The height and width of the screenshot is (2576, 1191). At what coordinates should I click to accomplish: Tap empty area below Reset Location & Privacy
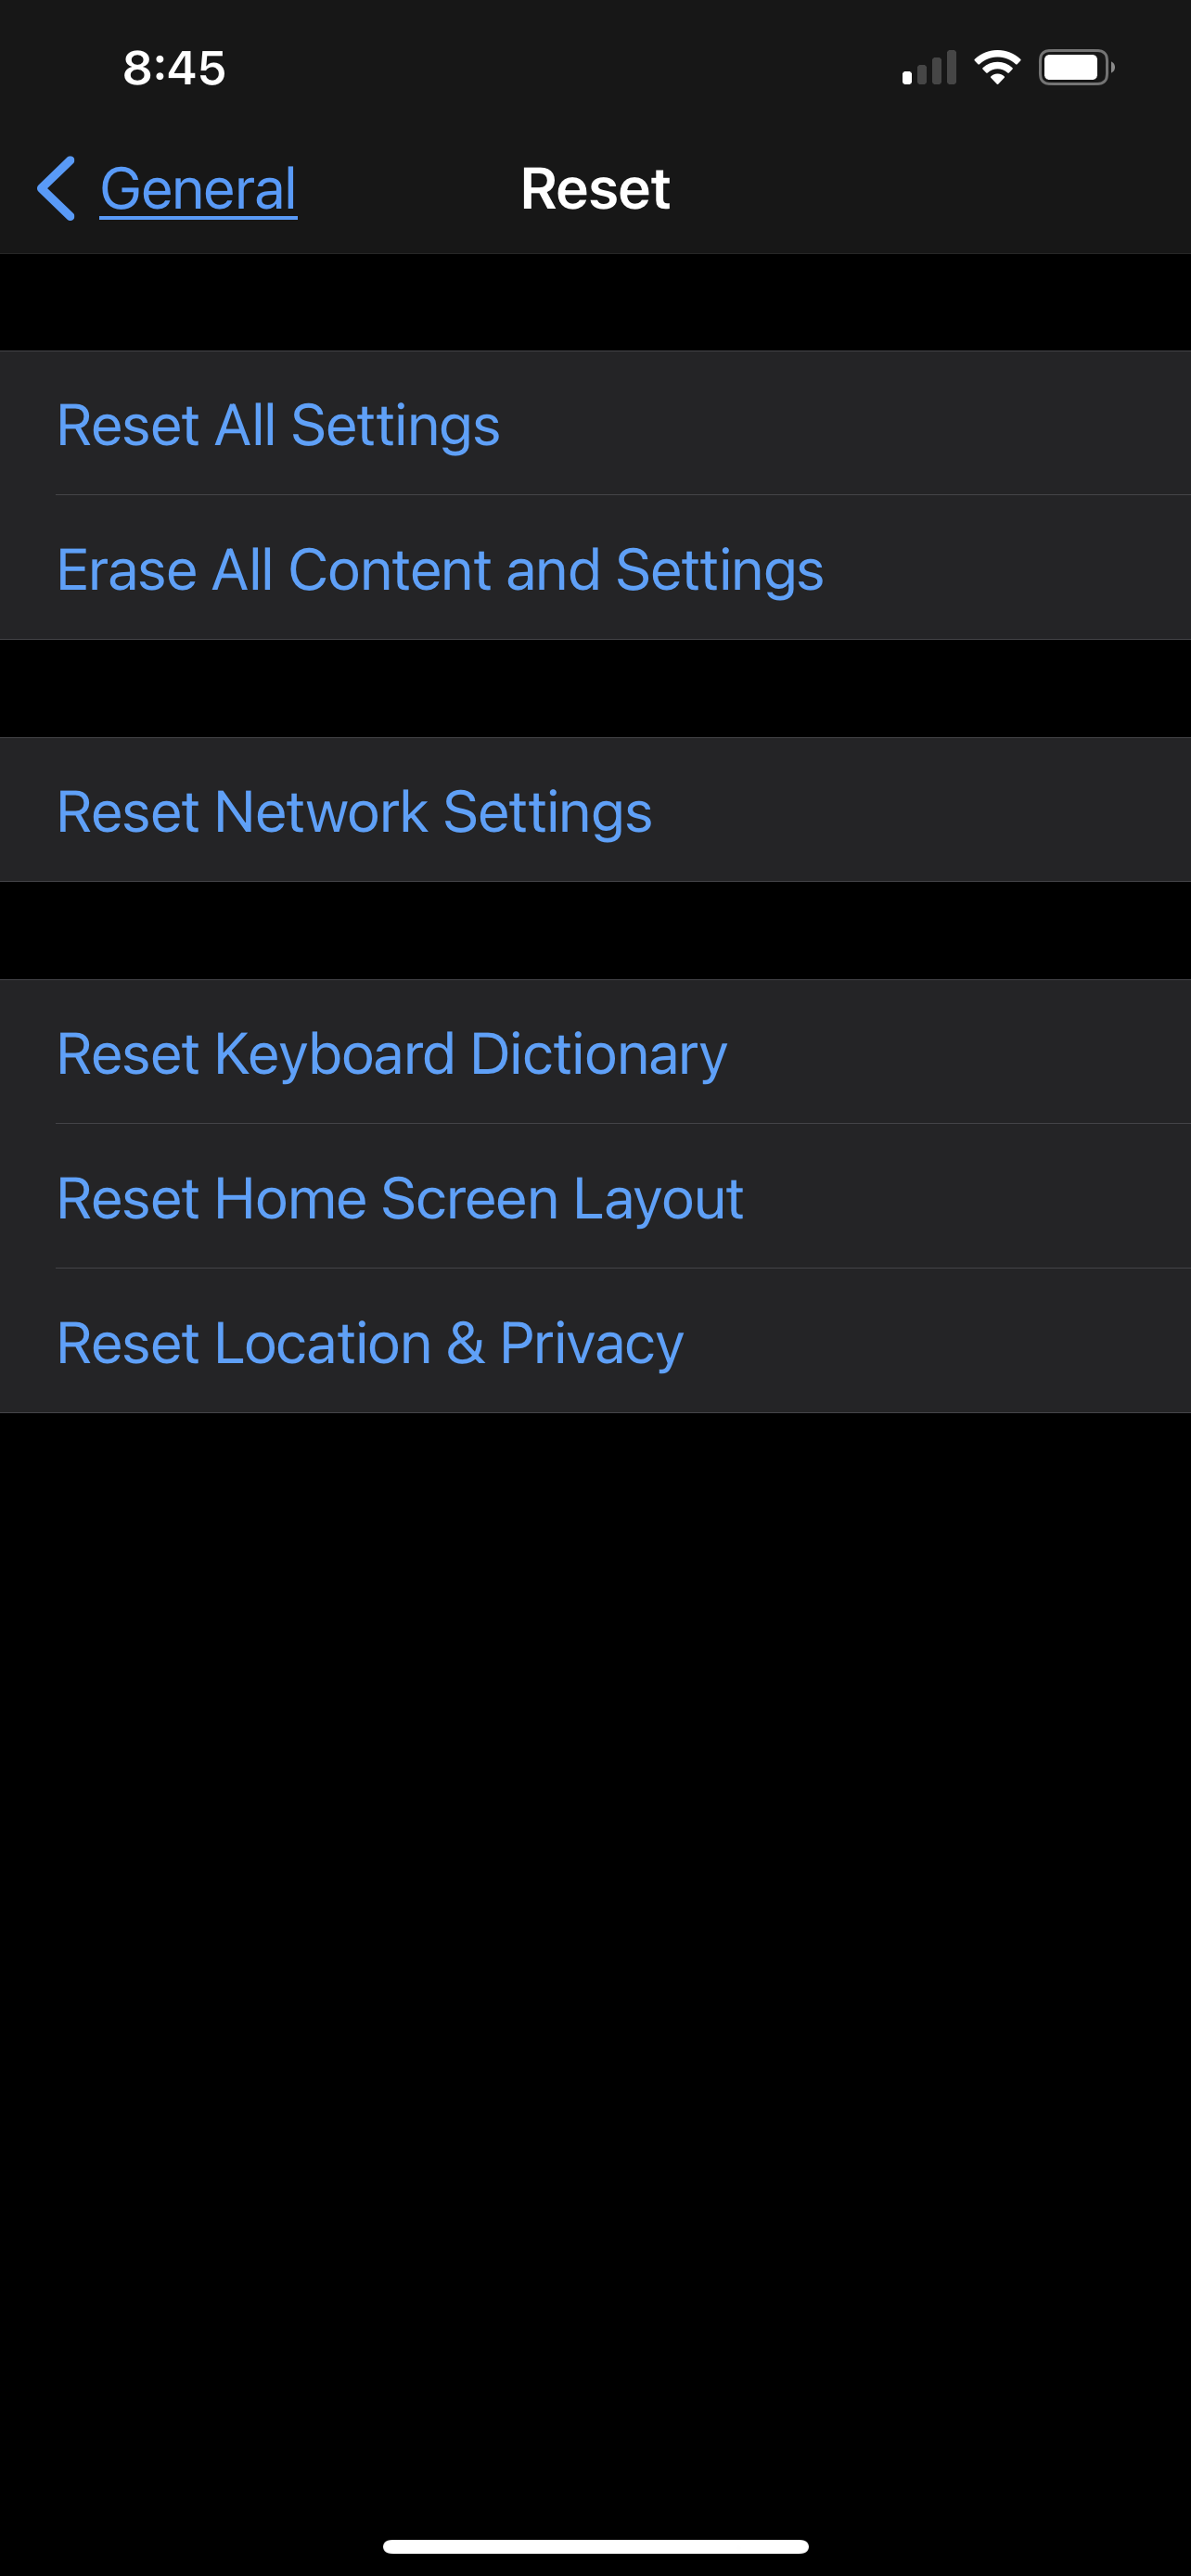coord(595,1900)
